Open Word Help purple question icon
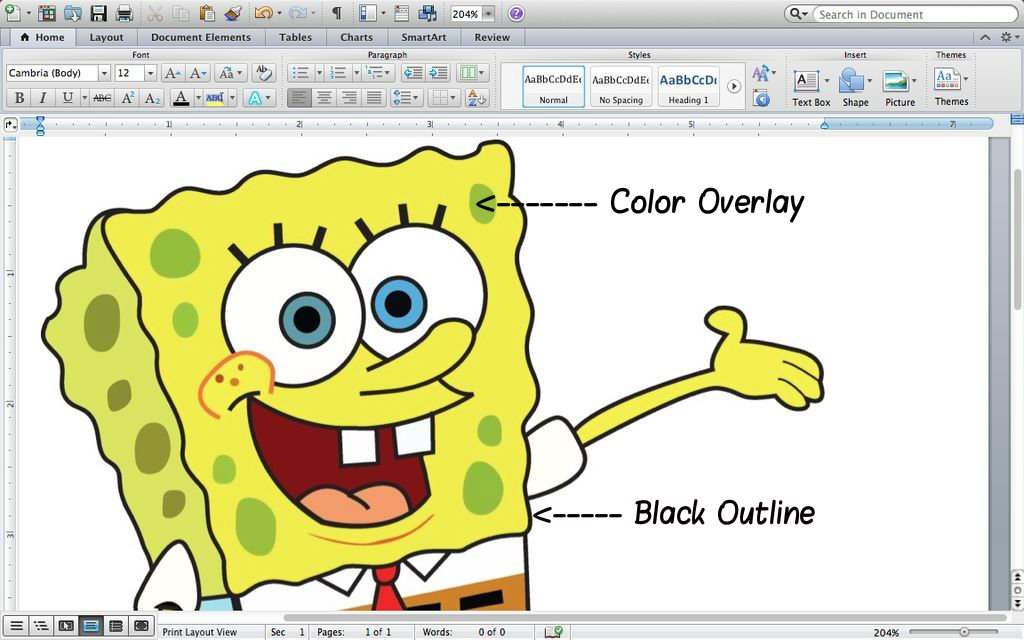1024x640 pixels. click(516, 14)
